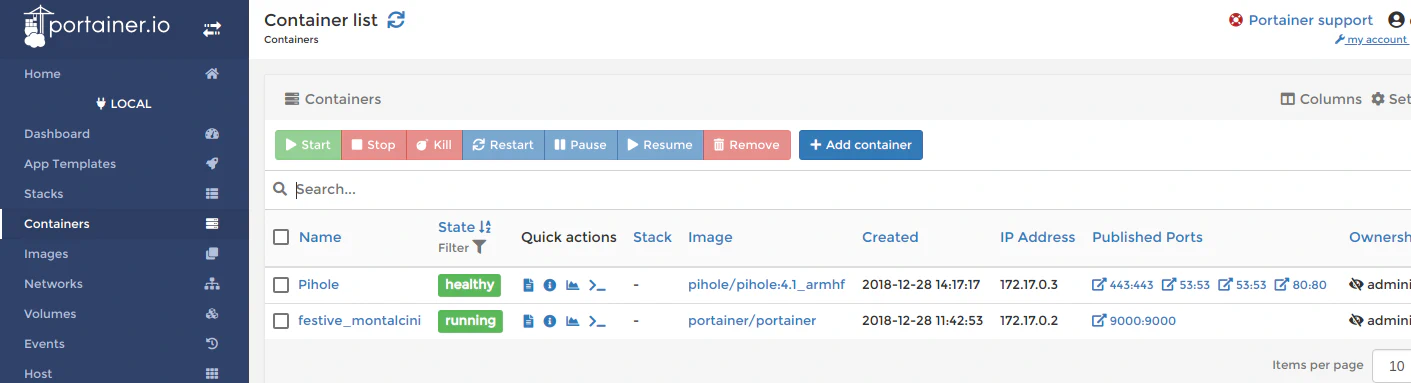Navigate to Images in sidebar
Image resolution: width=1411 pixels, height=383 pixels.
tap(46, 254)
